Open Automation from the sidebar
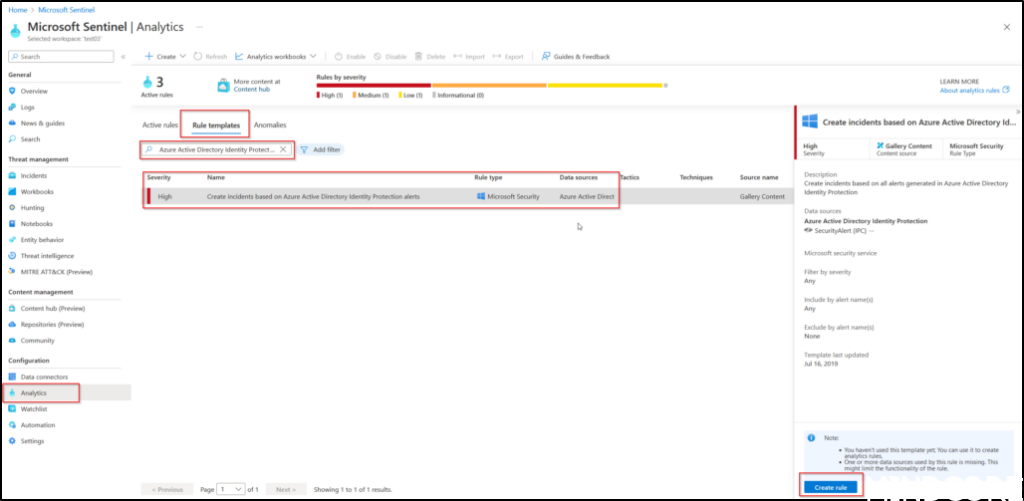 38,425
